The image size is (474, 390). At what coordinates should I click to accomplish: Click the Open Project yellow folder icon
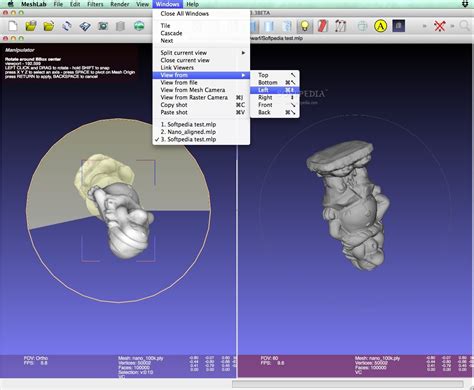(x=31, y=26)
